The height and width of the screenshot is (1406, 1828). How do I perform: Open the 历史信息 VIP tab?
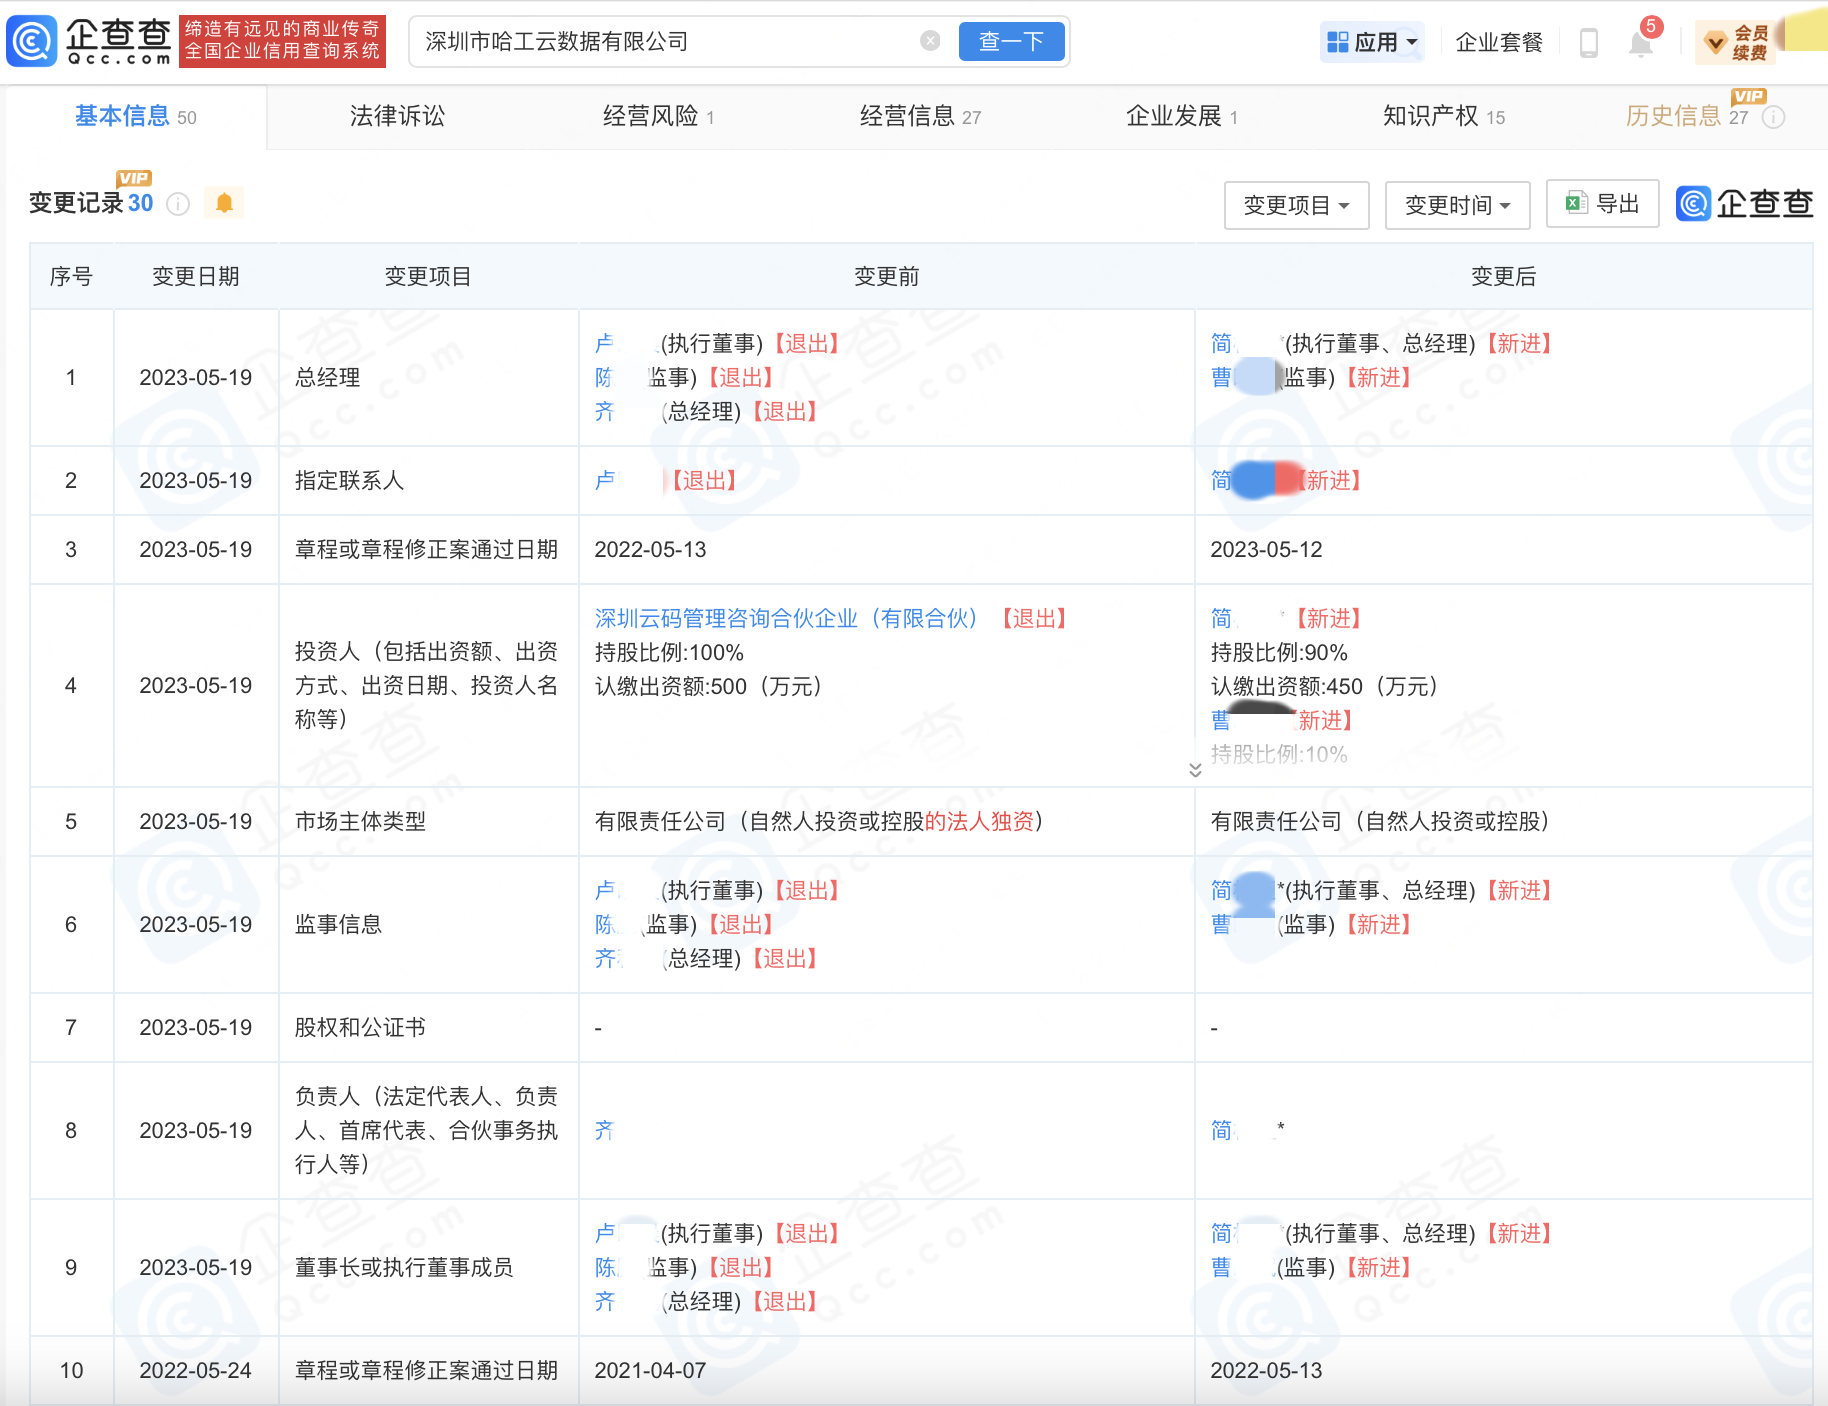(1688, 117)
